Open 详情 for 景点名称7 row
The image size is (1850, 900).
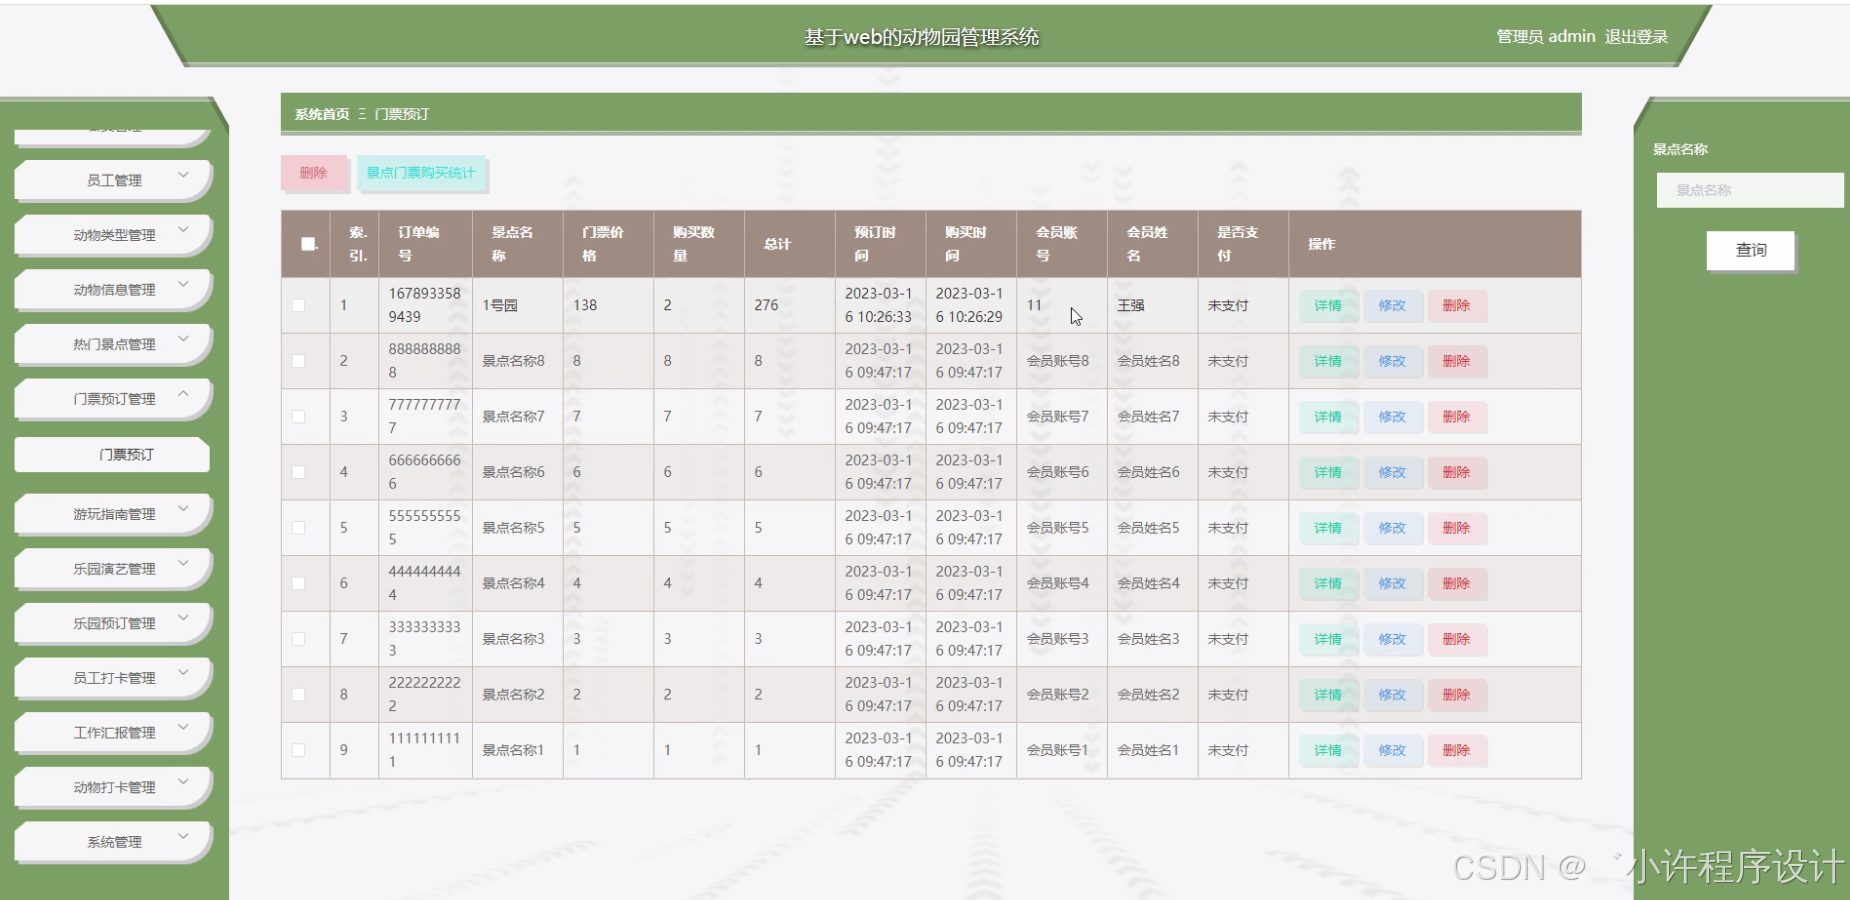(1328, 417)
